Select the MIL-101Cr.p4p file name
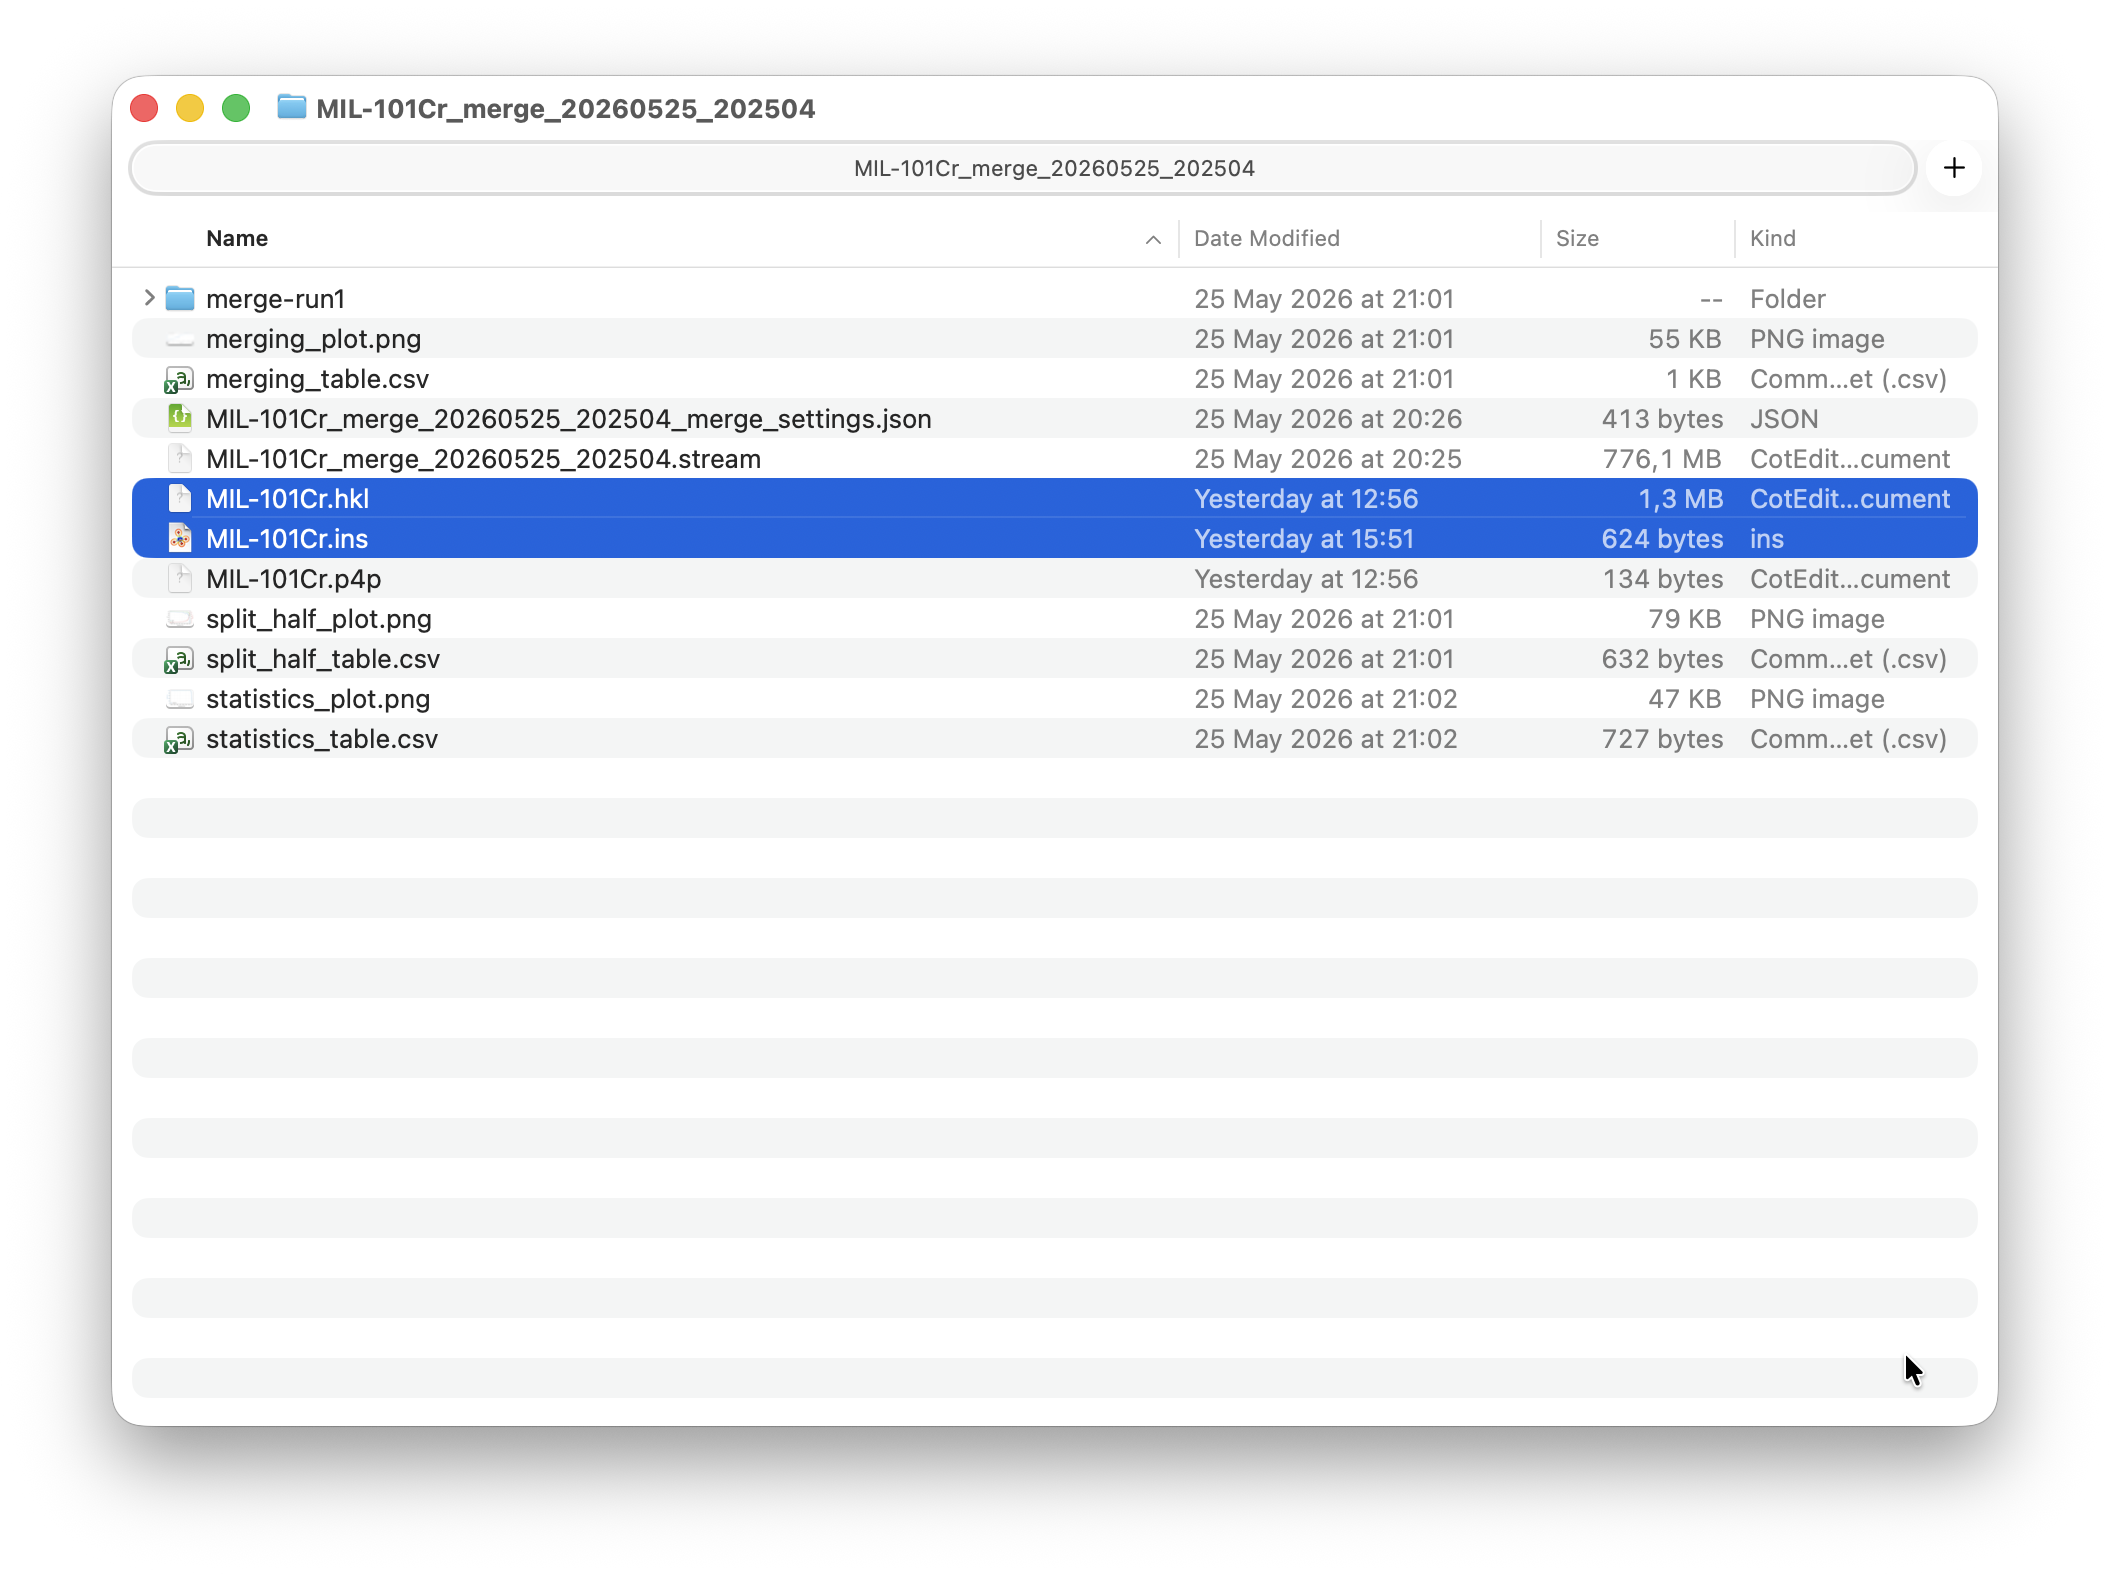Viewport: 2110px width, 1574px height. pyautogui.click(x=293, y=579)
